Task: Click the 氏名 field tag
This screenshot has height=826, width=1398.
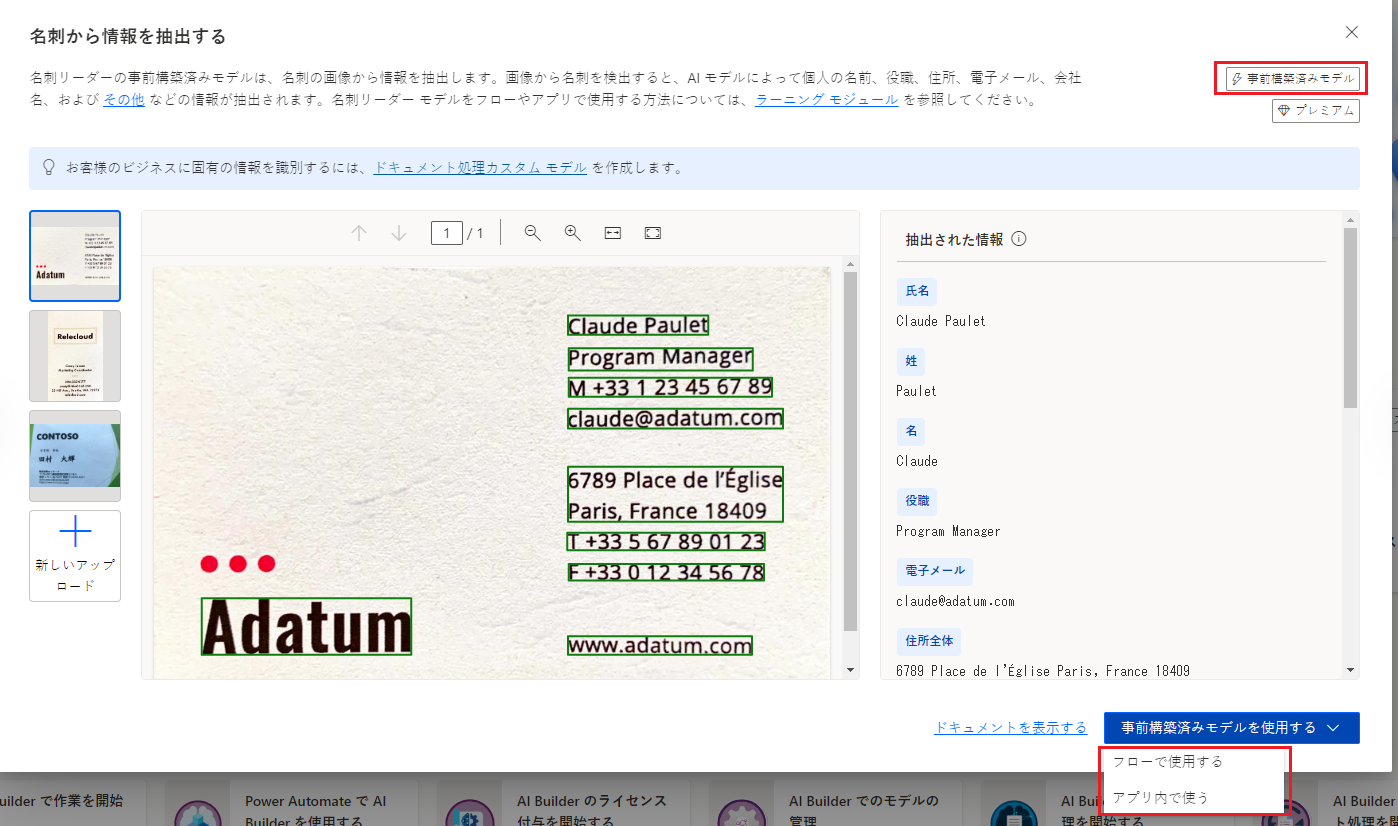Action: coord(917,291)
